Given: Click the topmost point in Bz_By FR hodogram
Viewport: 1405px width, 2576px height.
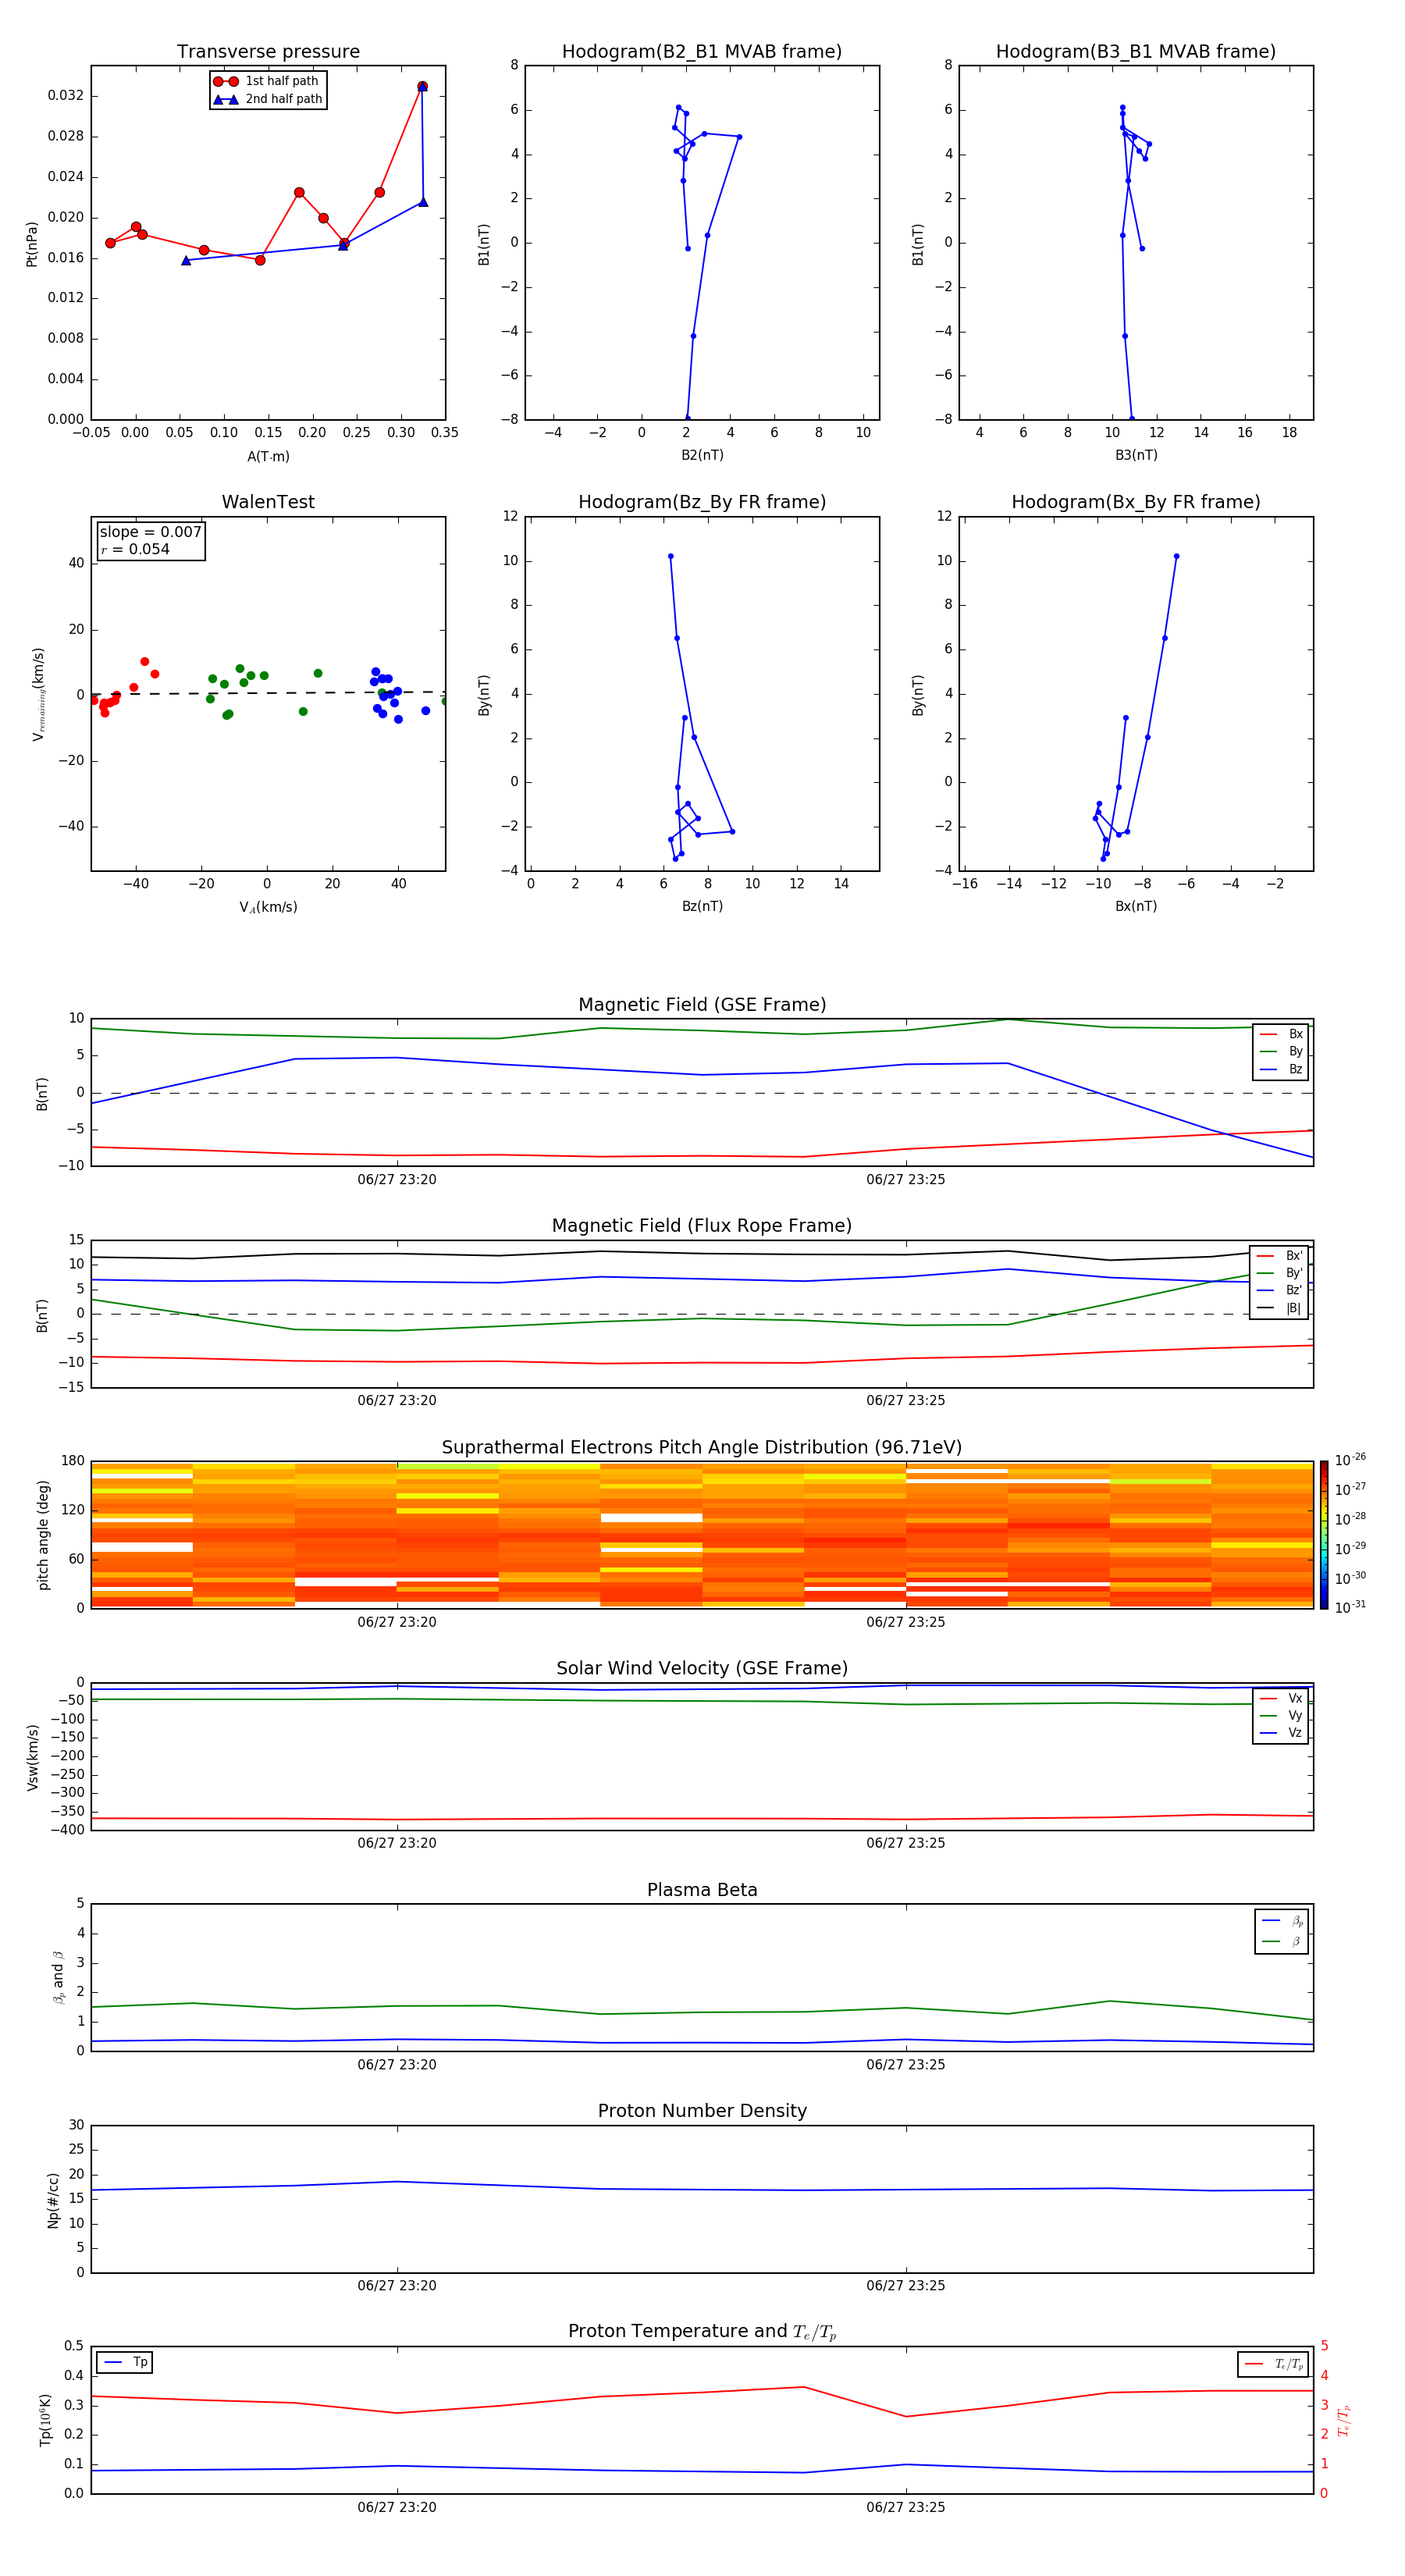Looking at the screenshot, I should tap(670, 556).
